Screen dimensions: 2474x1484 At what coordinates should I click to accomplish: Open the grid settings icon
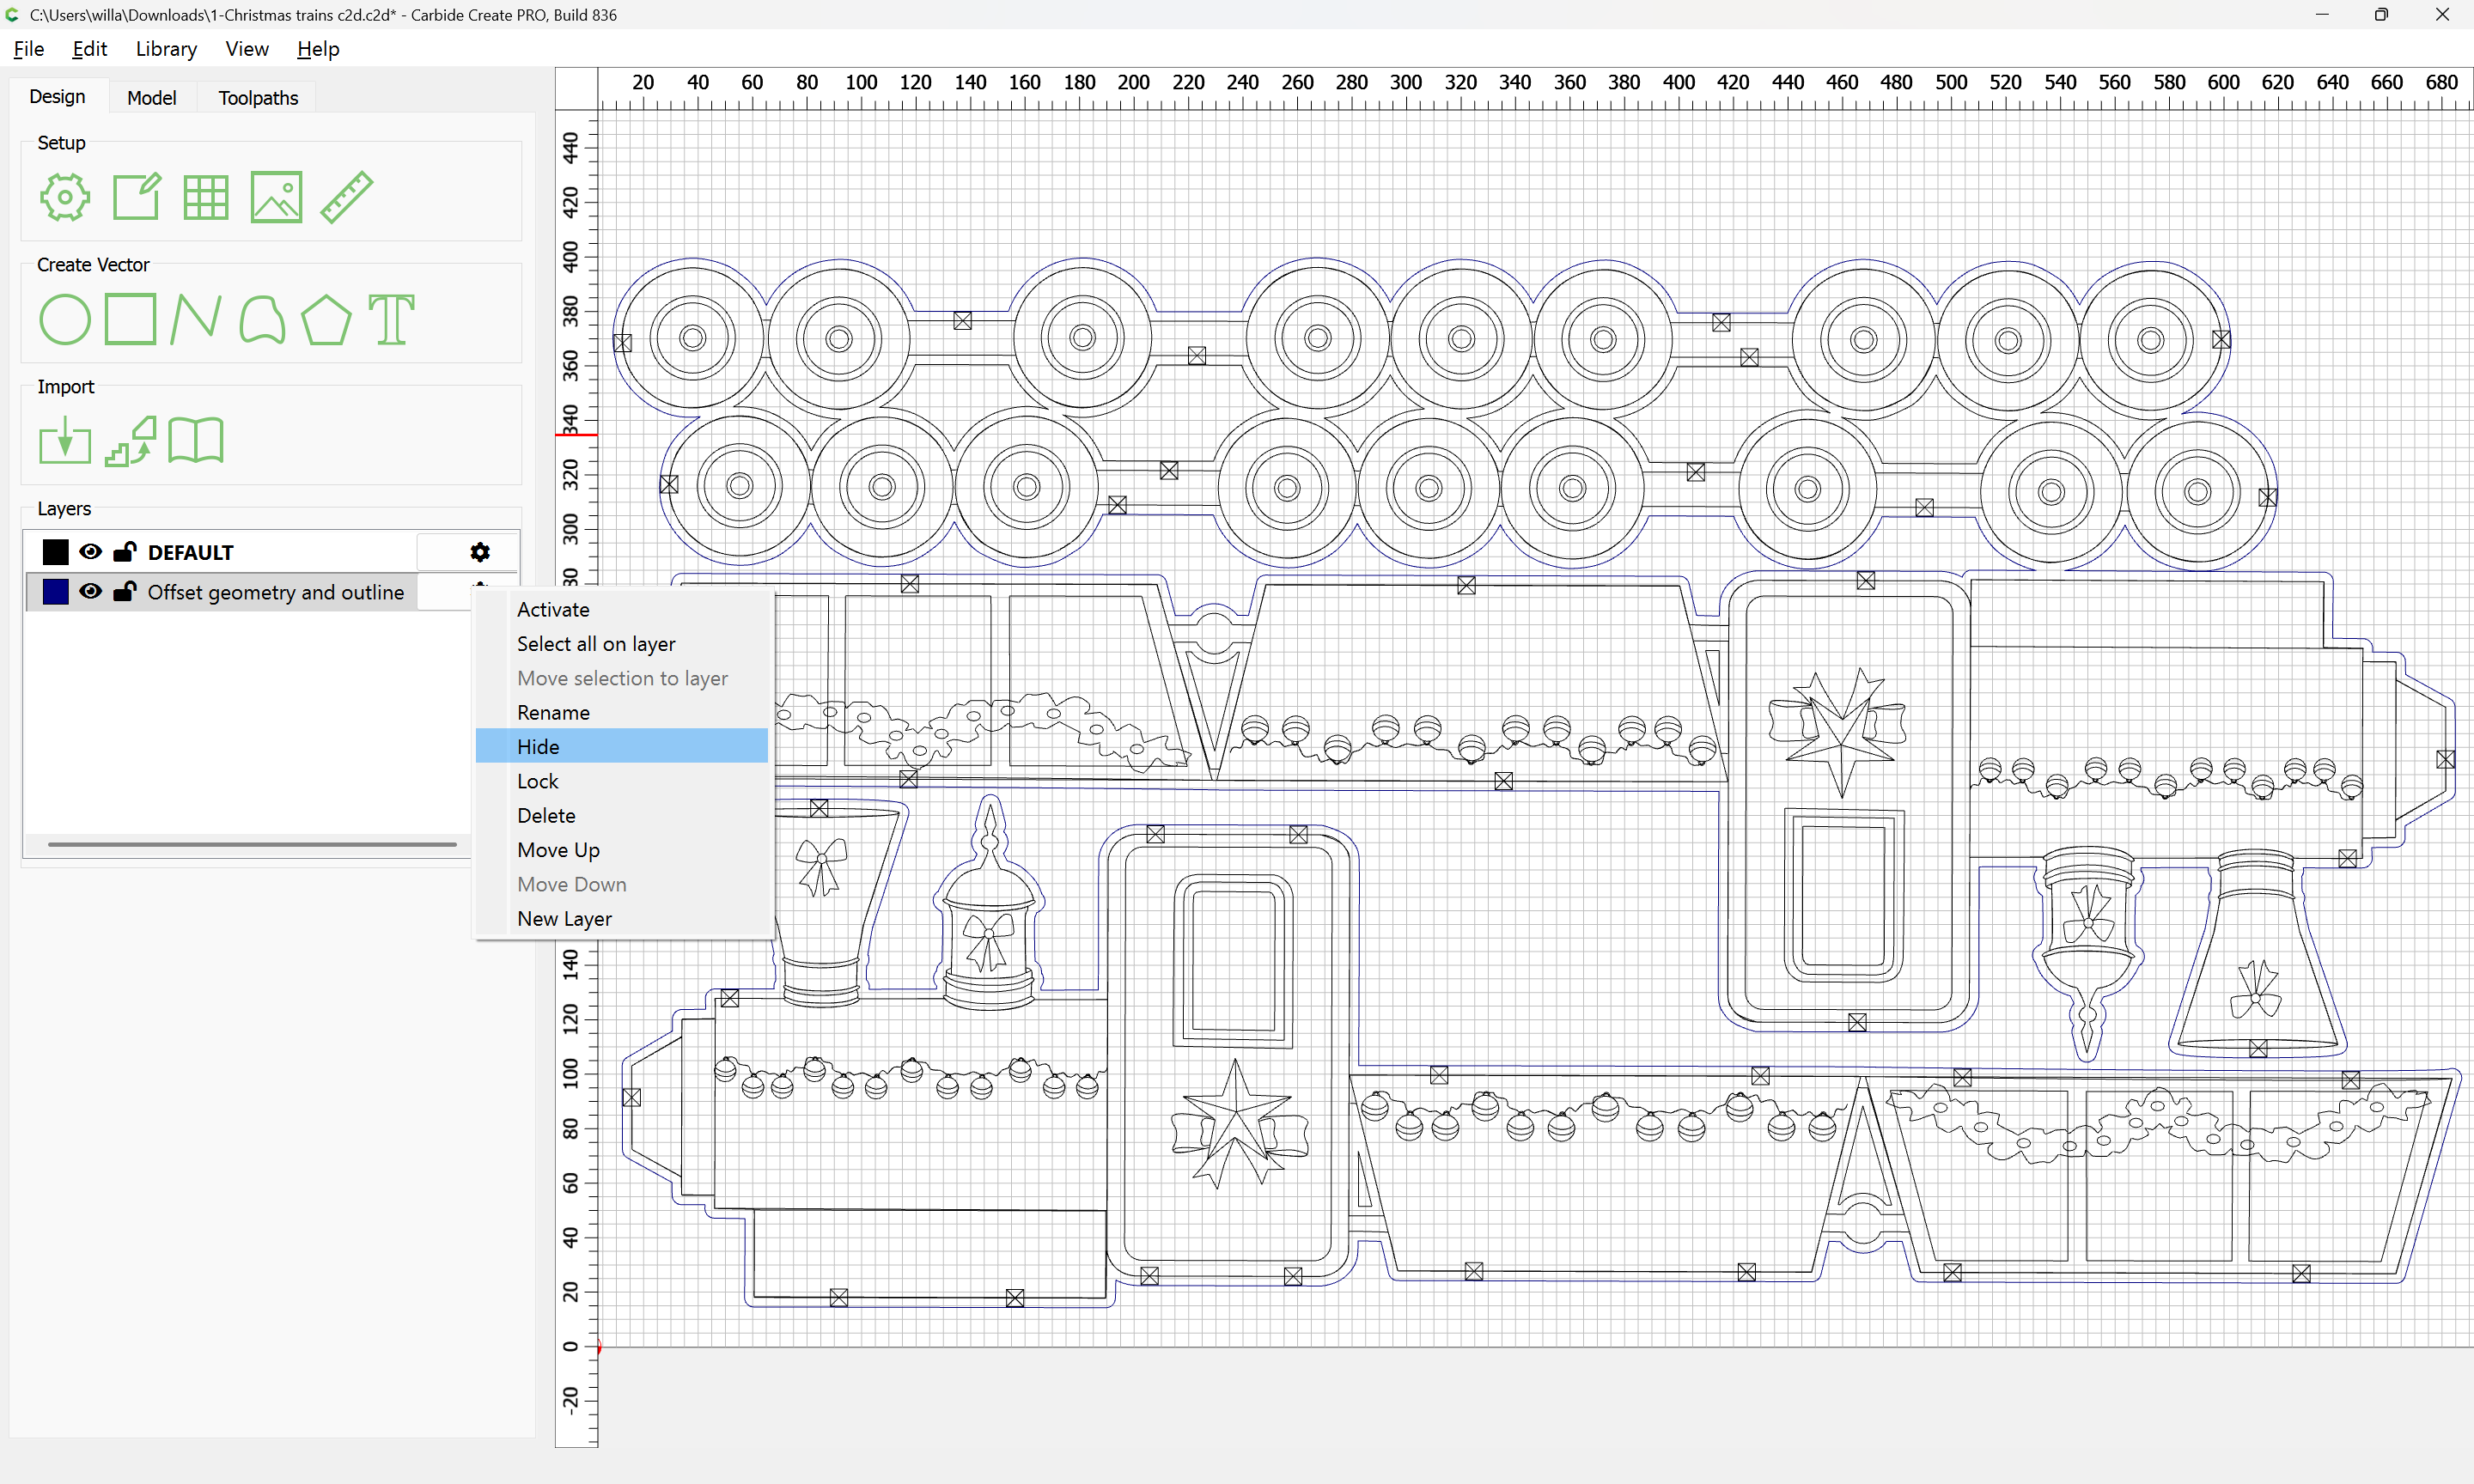206,197
